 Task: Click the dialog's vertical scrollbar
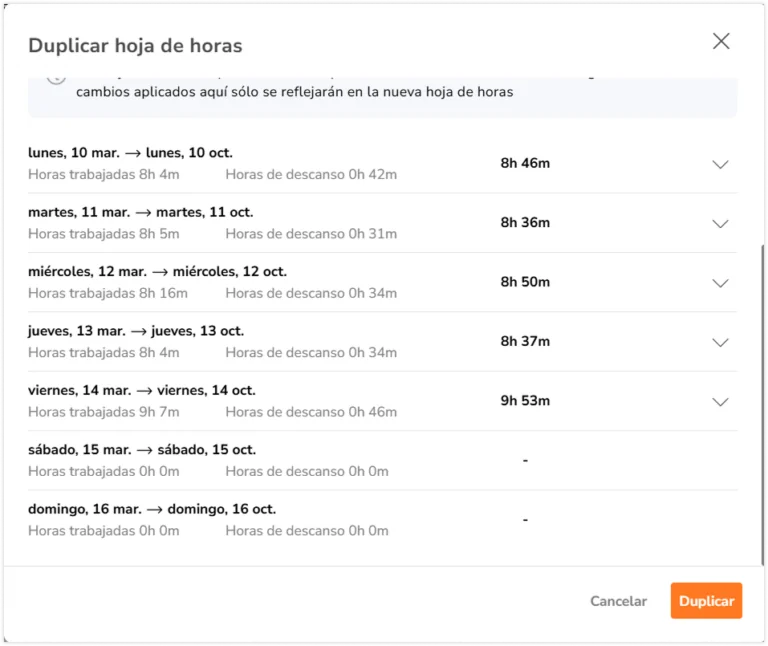[x=763, y=405]
